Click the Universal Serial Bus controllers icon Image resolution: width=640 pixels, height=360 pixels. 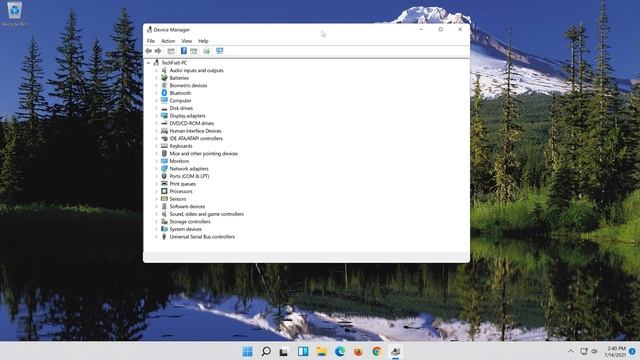164,237
